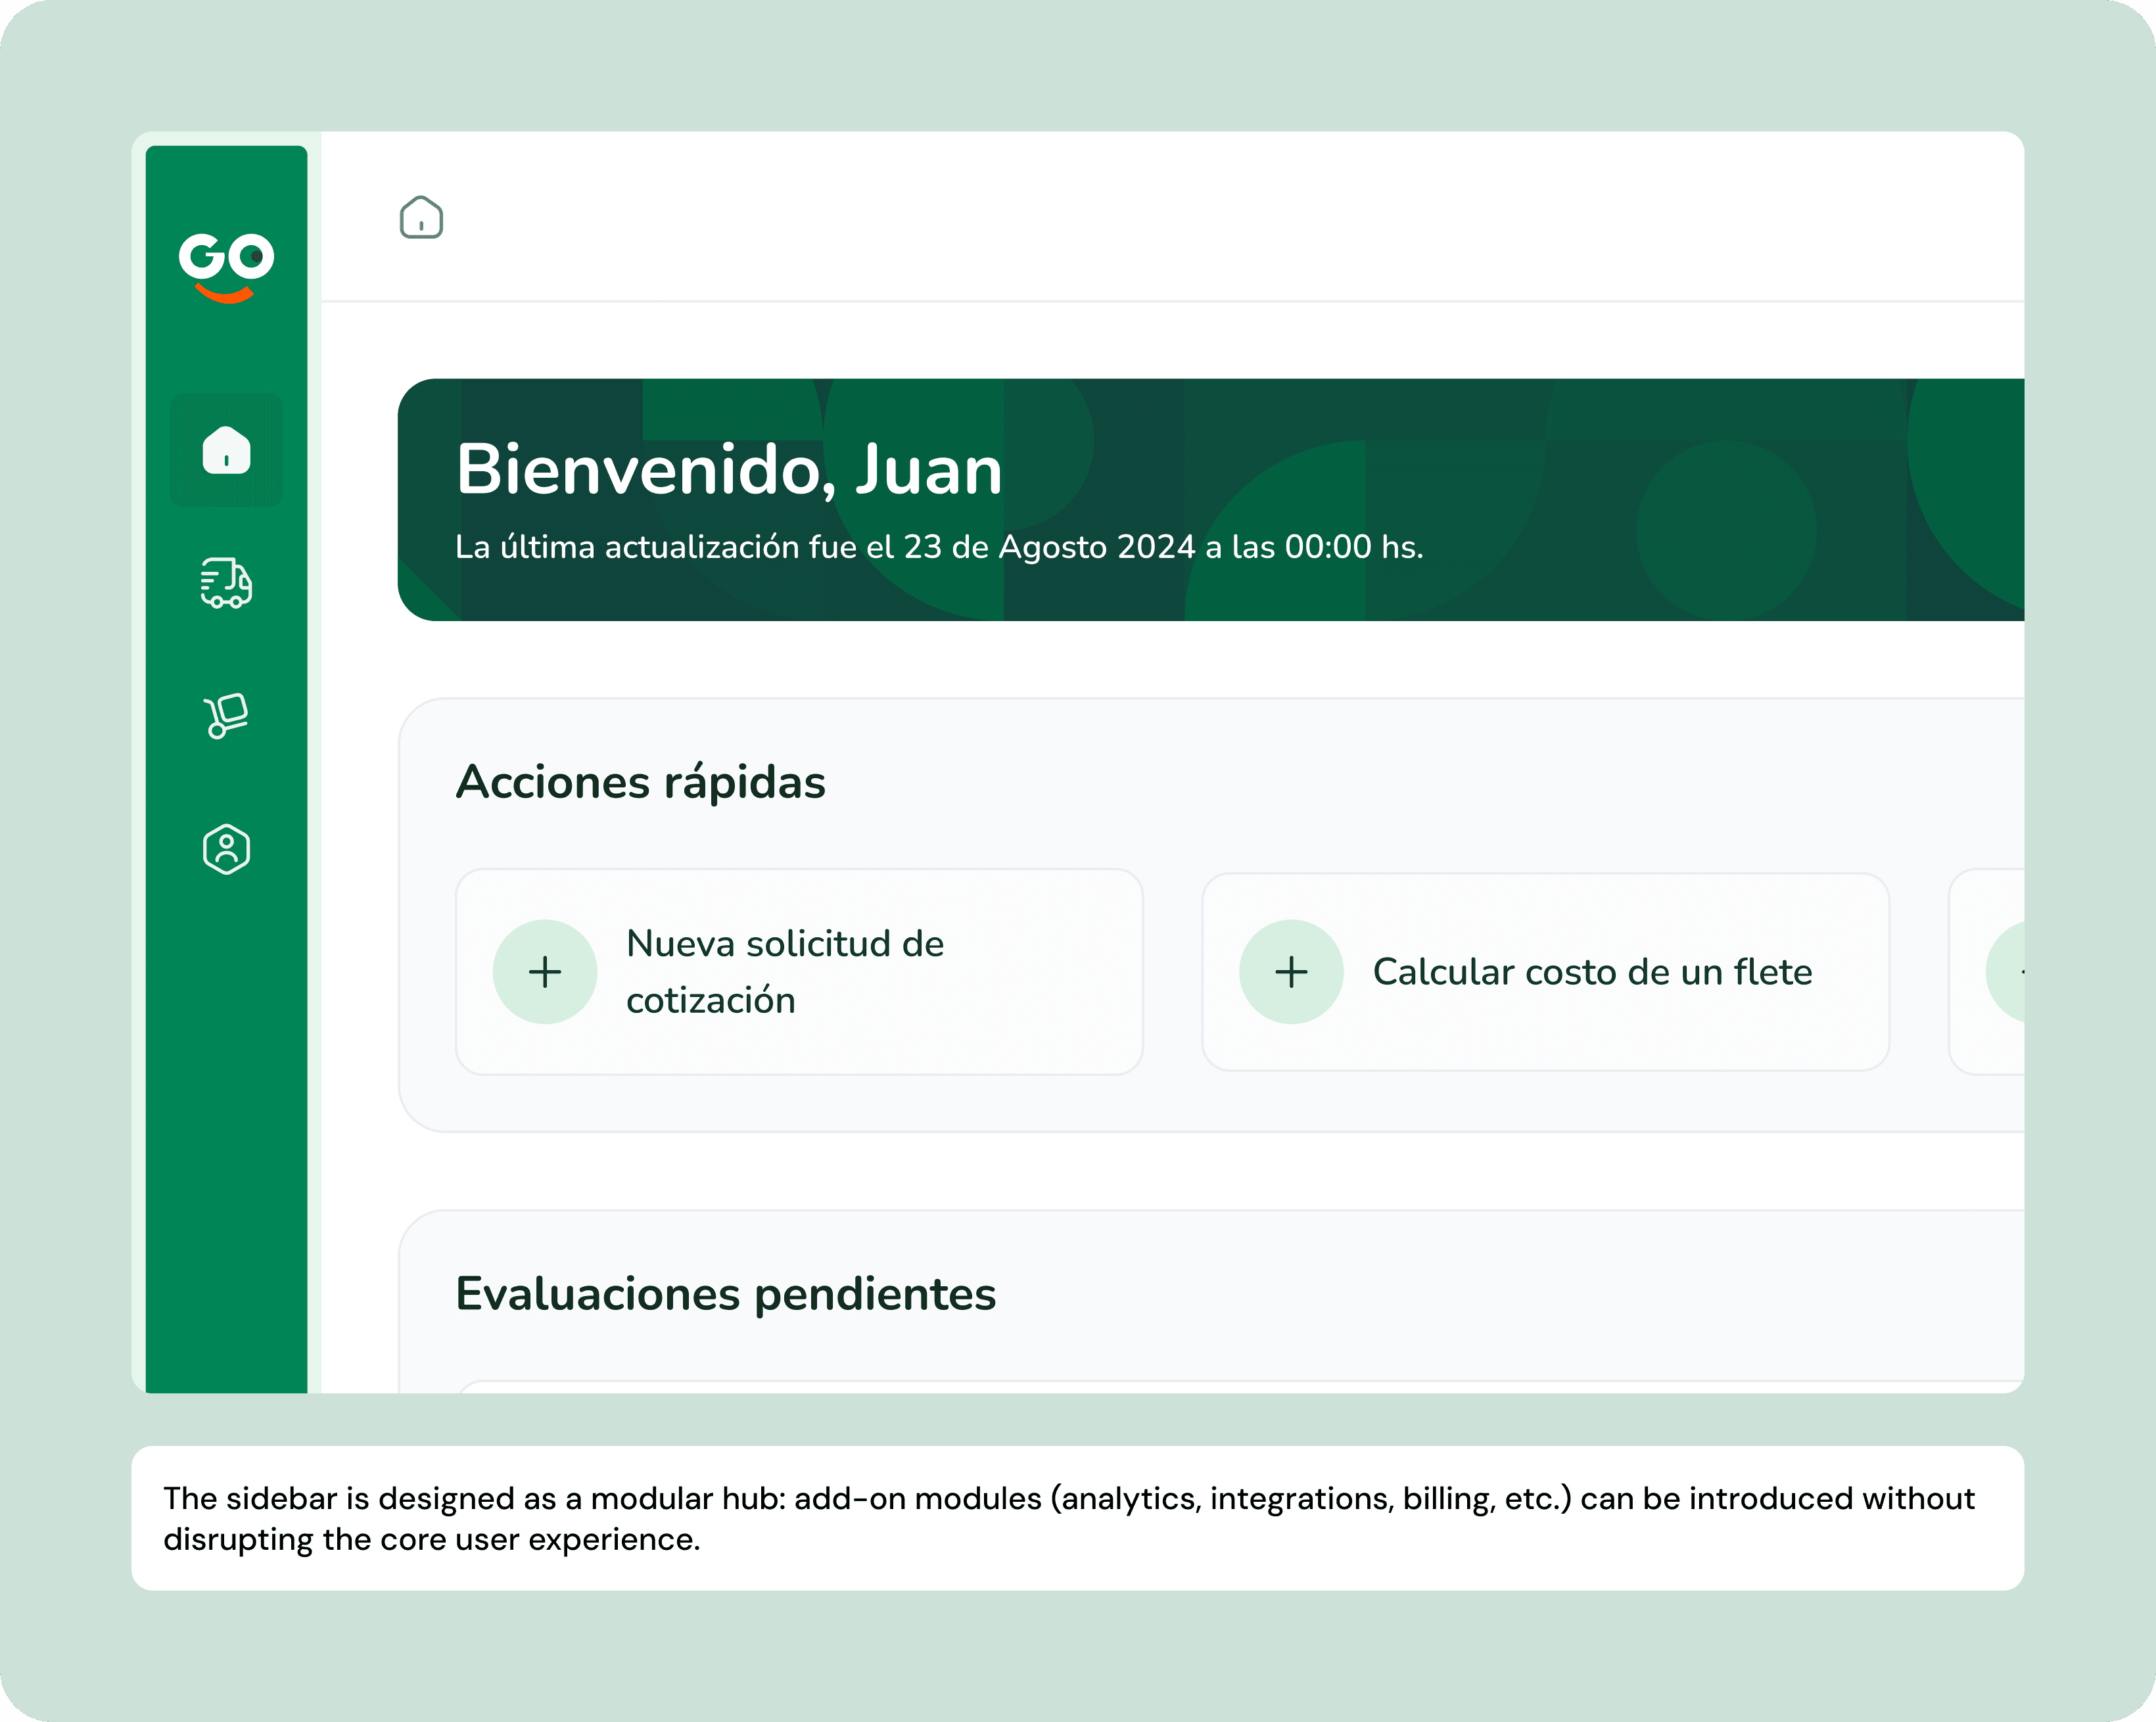Open the hand truck cargo icon
Image resolution: width=2156 pixels, height=1722 pixels.
pos(226,716)
